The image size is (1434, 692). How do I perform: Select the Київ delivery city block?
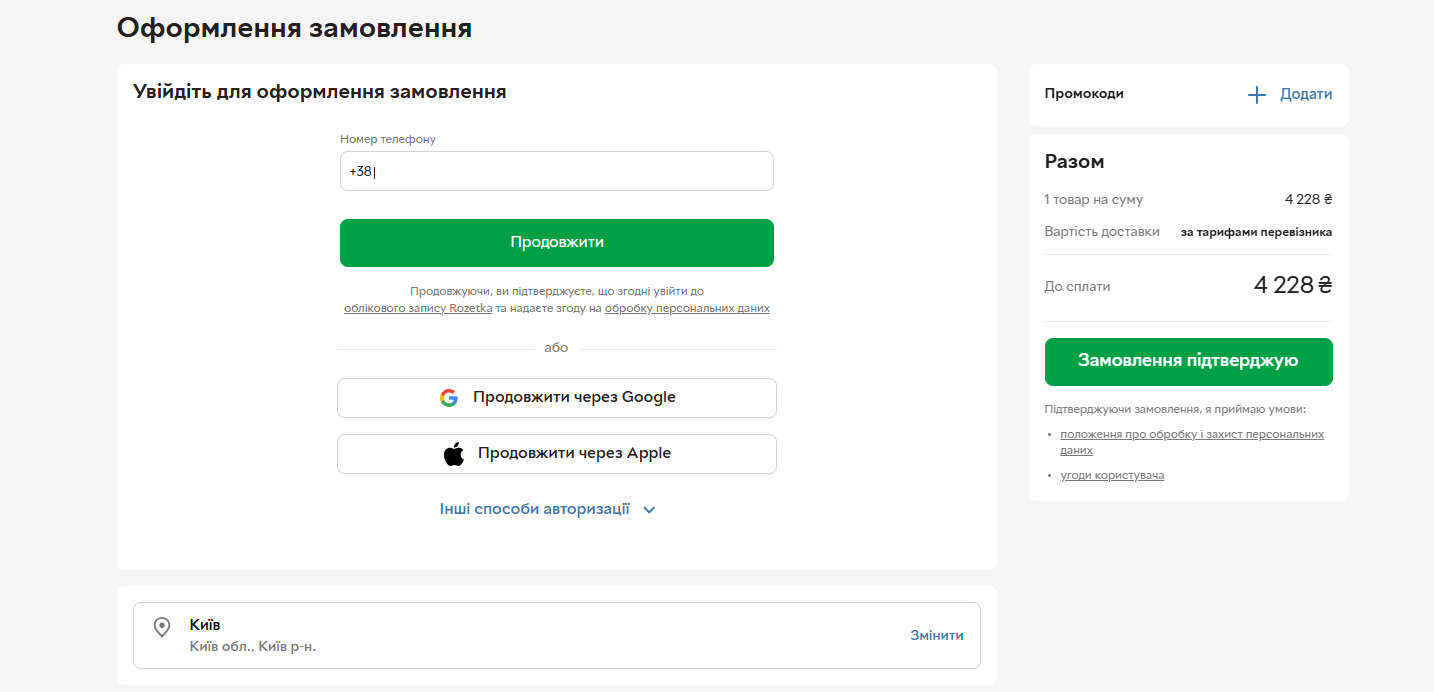pyautogui.click(x=557, y=635)
